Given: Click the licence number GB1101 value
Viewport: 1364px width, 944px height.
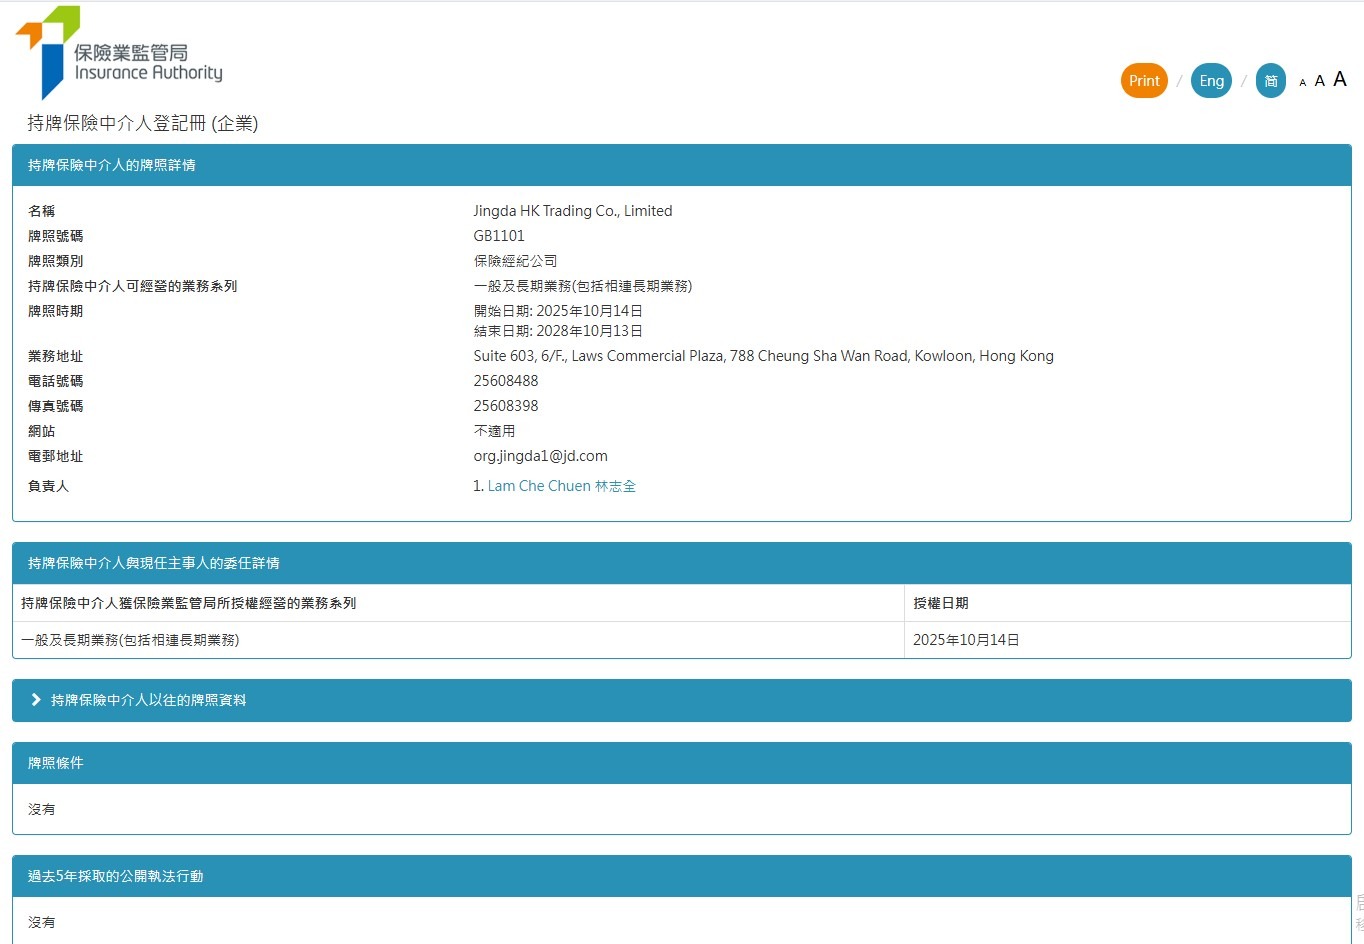Looking at the screenshot, I should [x=497, y=235].
